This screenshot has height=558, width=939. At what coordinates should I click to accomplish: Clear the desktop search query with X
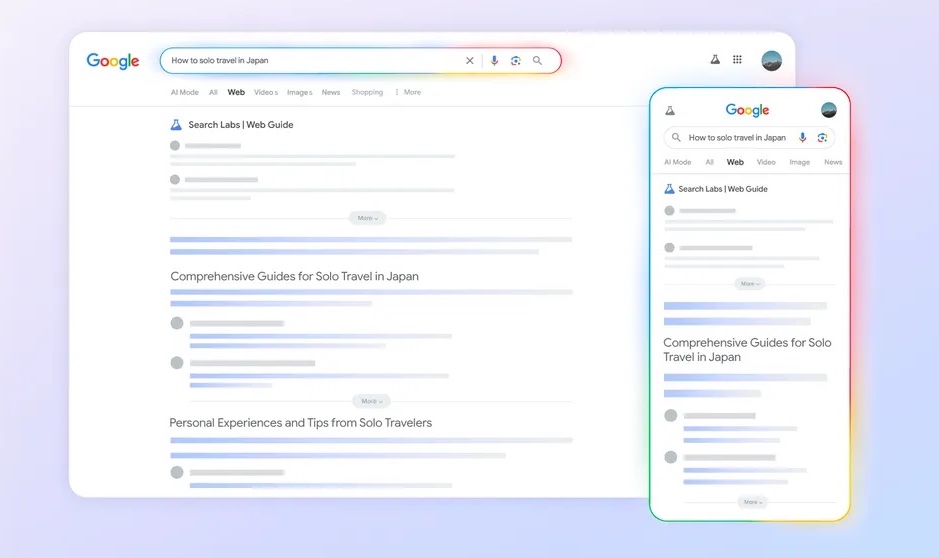pos(470,61)
